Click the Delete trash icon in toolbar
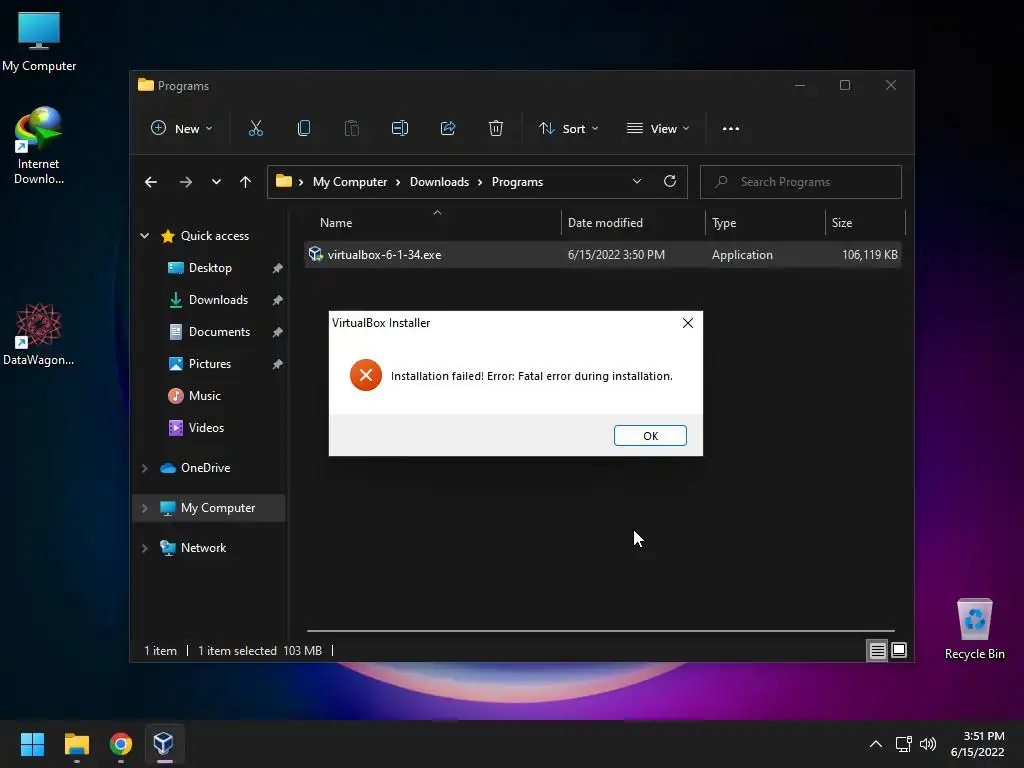 [x=496, y=129]
